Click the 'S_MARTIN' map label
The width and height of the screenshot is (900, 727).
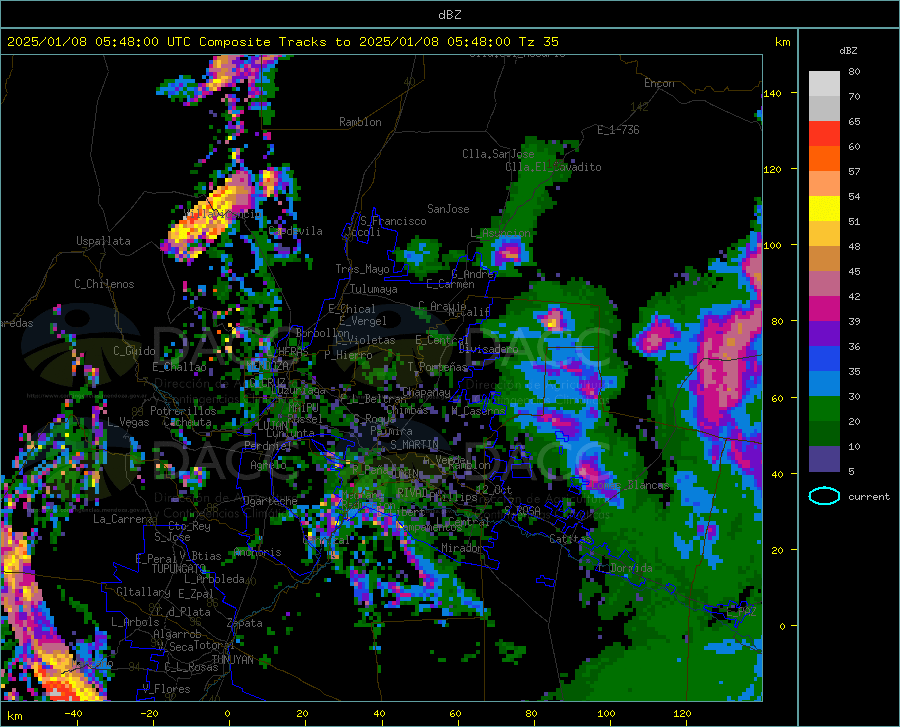point(414,445)
